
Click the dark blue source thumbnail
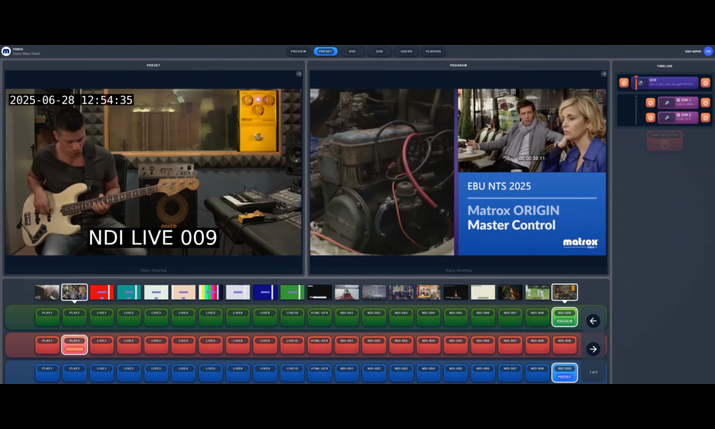point(265,292)
